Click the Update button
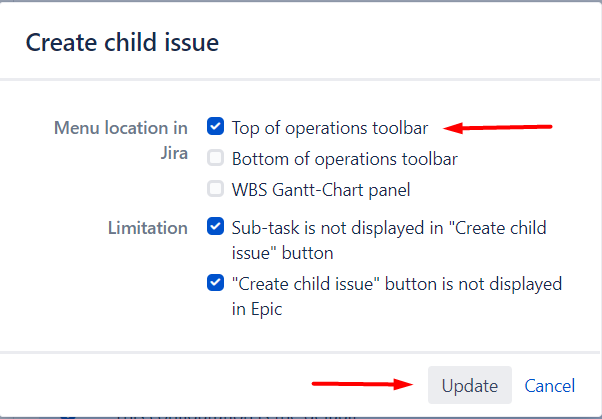This screenshot has height=419, width=602. click(469, 385)
